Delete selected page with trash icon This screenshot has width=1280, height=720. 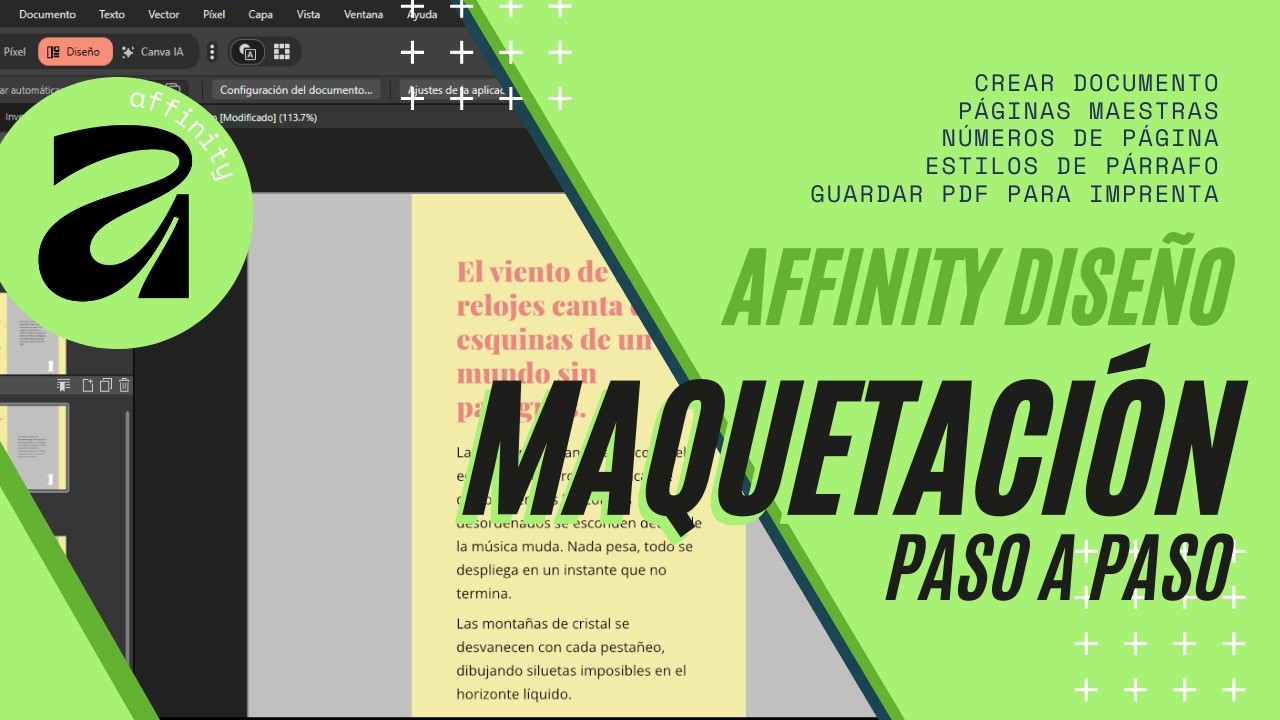(x=124, y=385)
